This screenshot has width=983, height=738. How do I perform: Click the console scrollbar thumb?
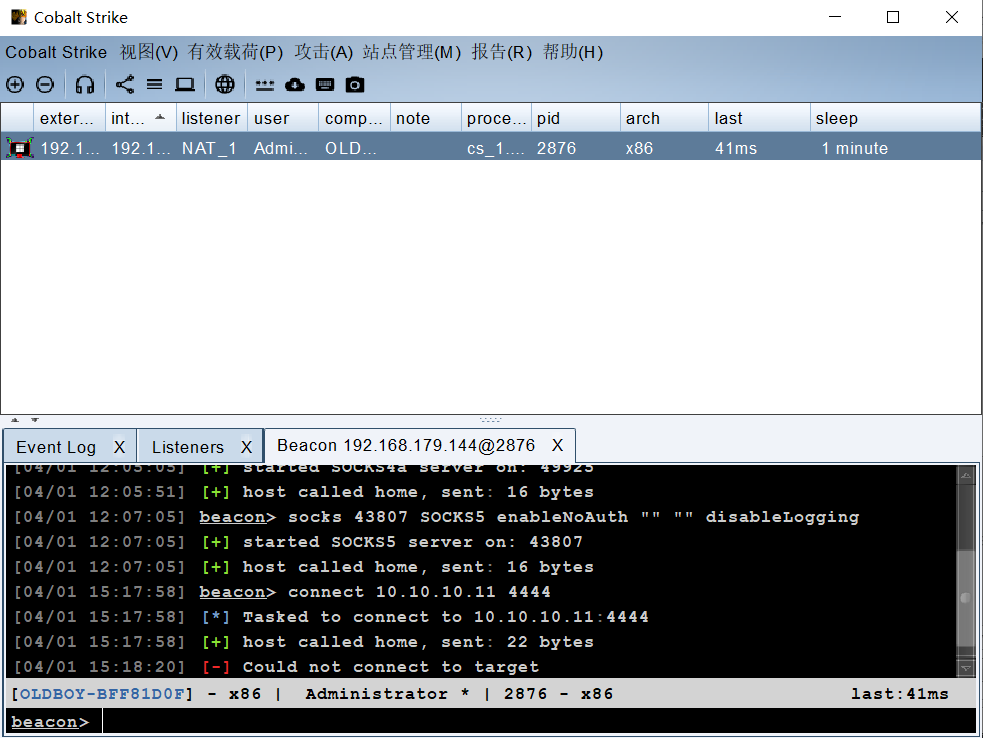(966, 598)
